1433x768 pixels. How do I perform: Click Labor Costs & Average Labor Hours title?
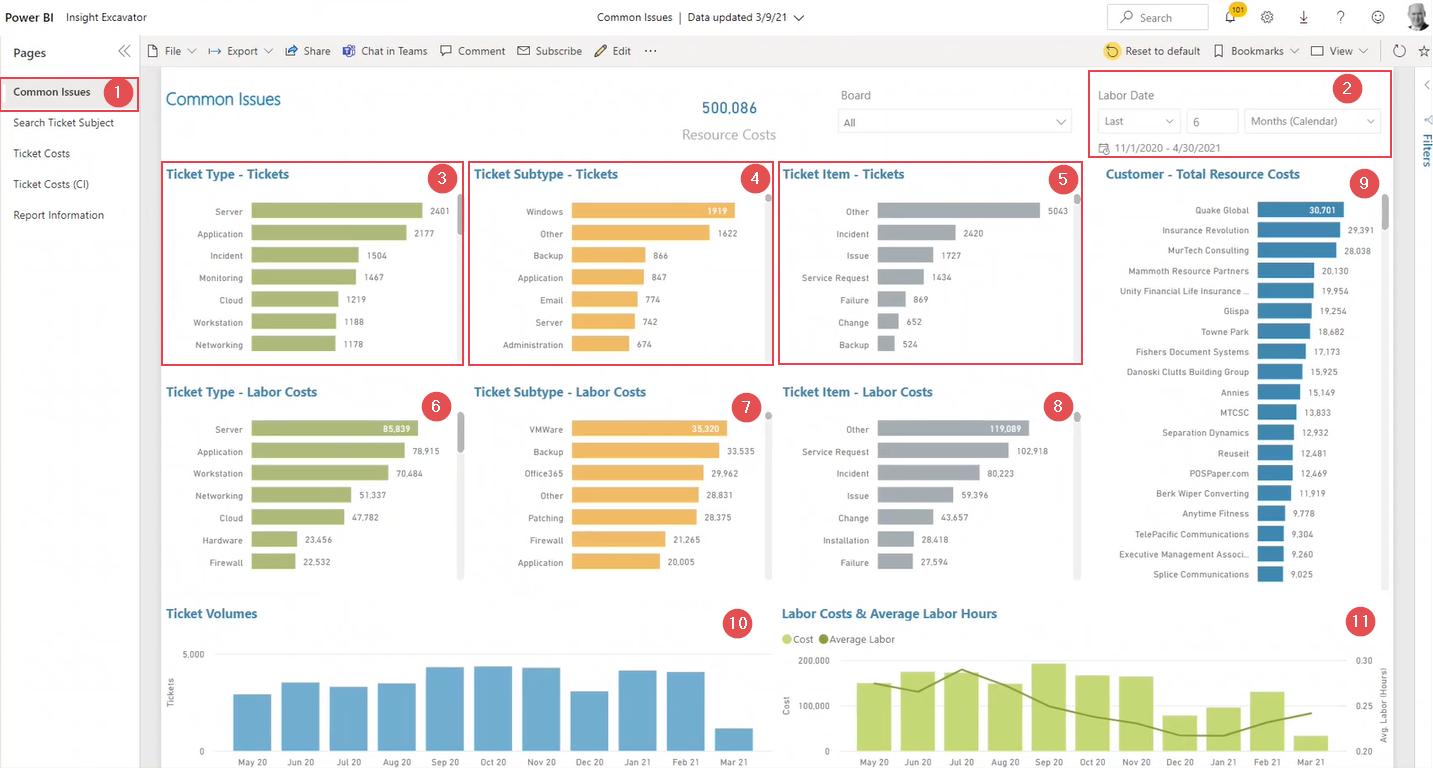tap(889, 614)
